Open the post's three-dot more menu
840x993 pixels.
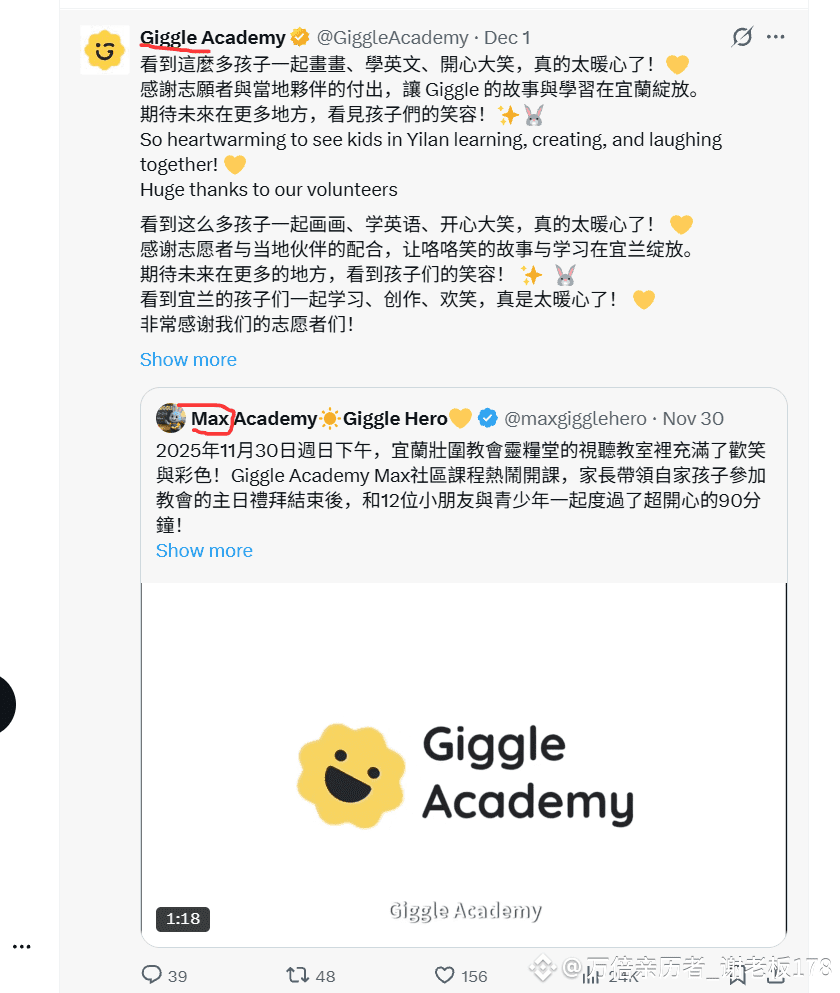point(775,37)
